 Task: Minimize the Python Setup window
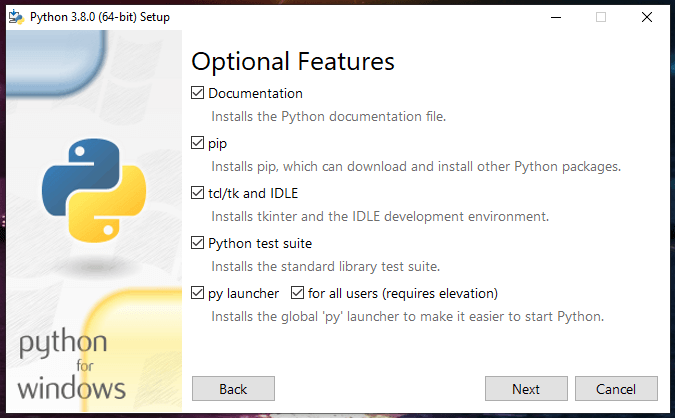(556, 17)
